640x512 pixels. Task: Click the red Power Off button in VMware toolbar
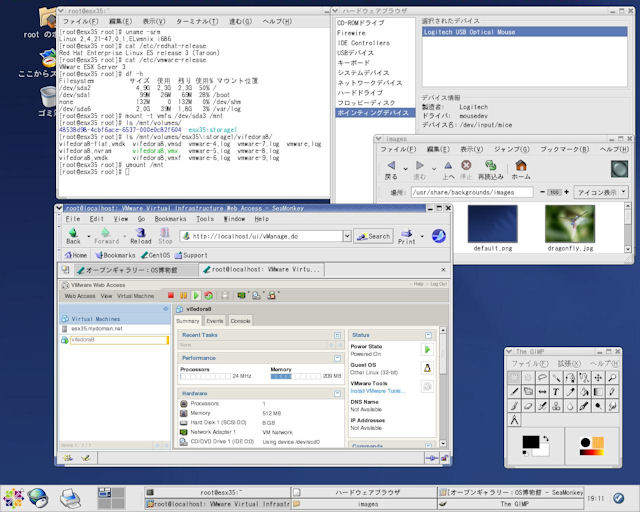[171, 295]
